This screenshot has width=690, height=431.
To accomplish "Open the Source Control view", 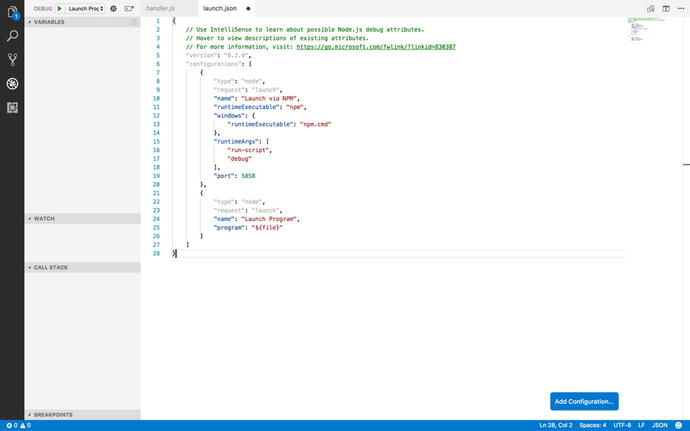I will 12,60.
